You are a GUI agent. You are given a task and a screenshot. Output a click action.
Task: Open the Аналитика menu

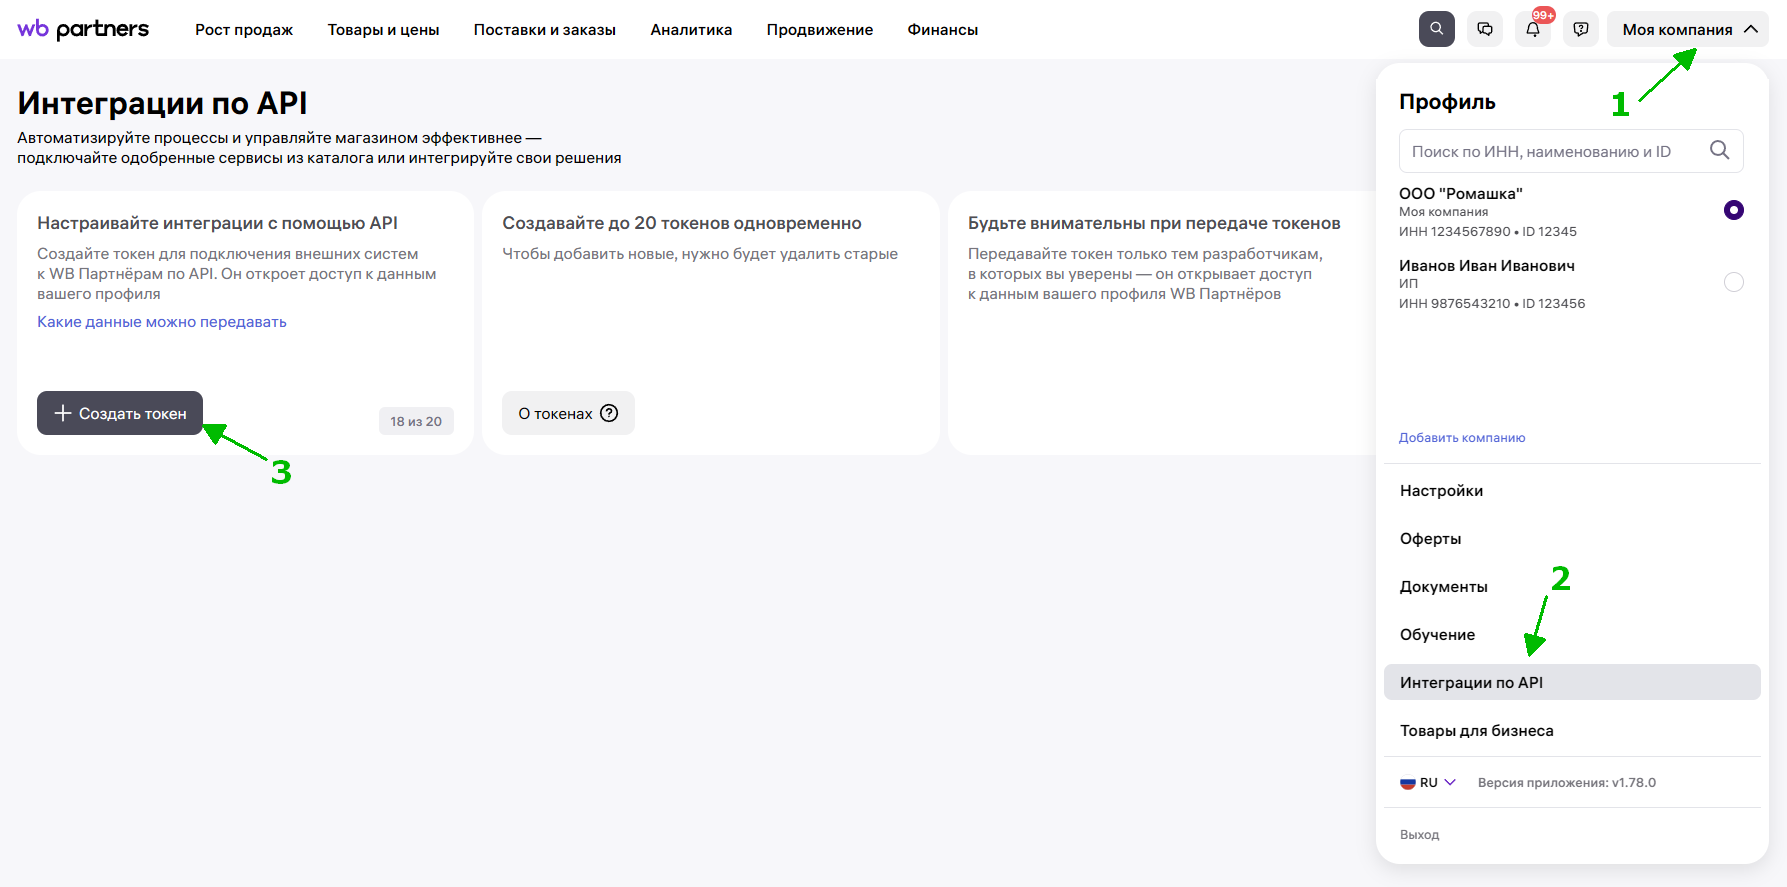[691, 30]
